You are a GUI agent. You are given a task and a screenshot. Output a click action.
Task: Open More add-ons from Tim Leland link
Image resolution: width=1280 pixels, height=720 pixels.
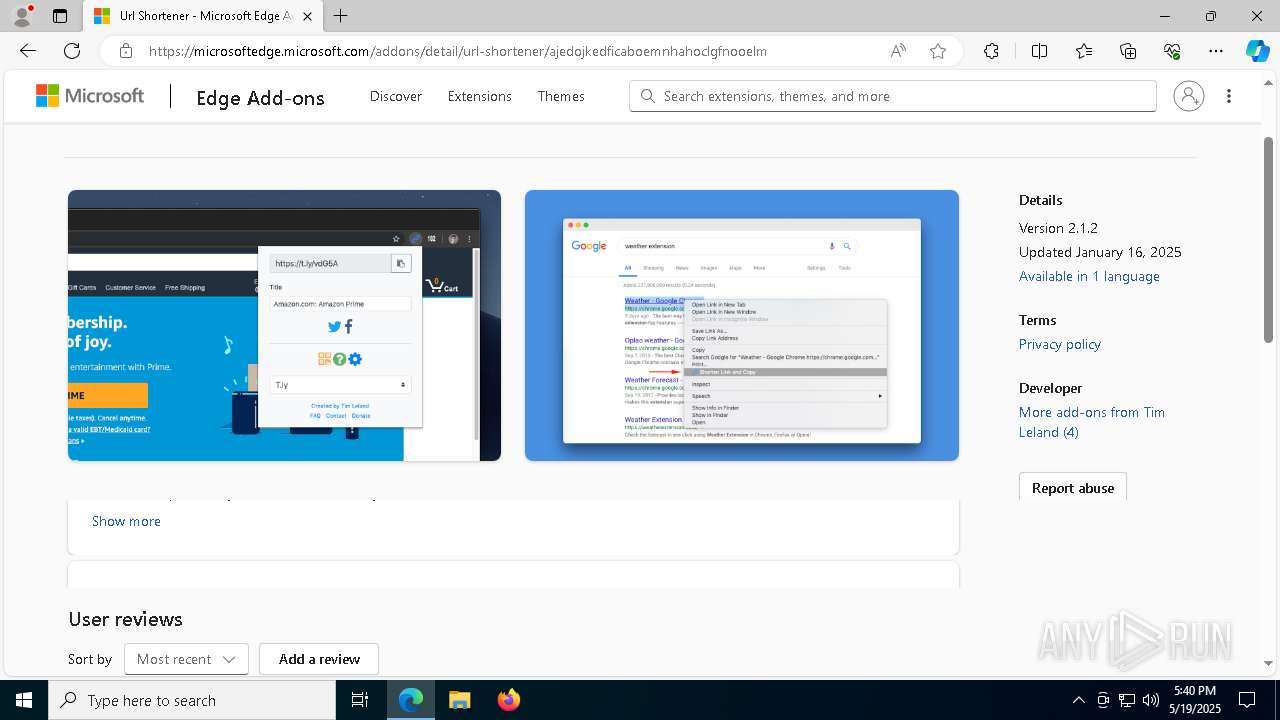[1092, 422]
